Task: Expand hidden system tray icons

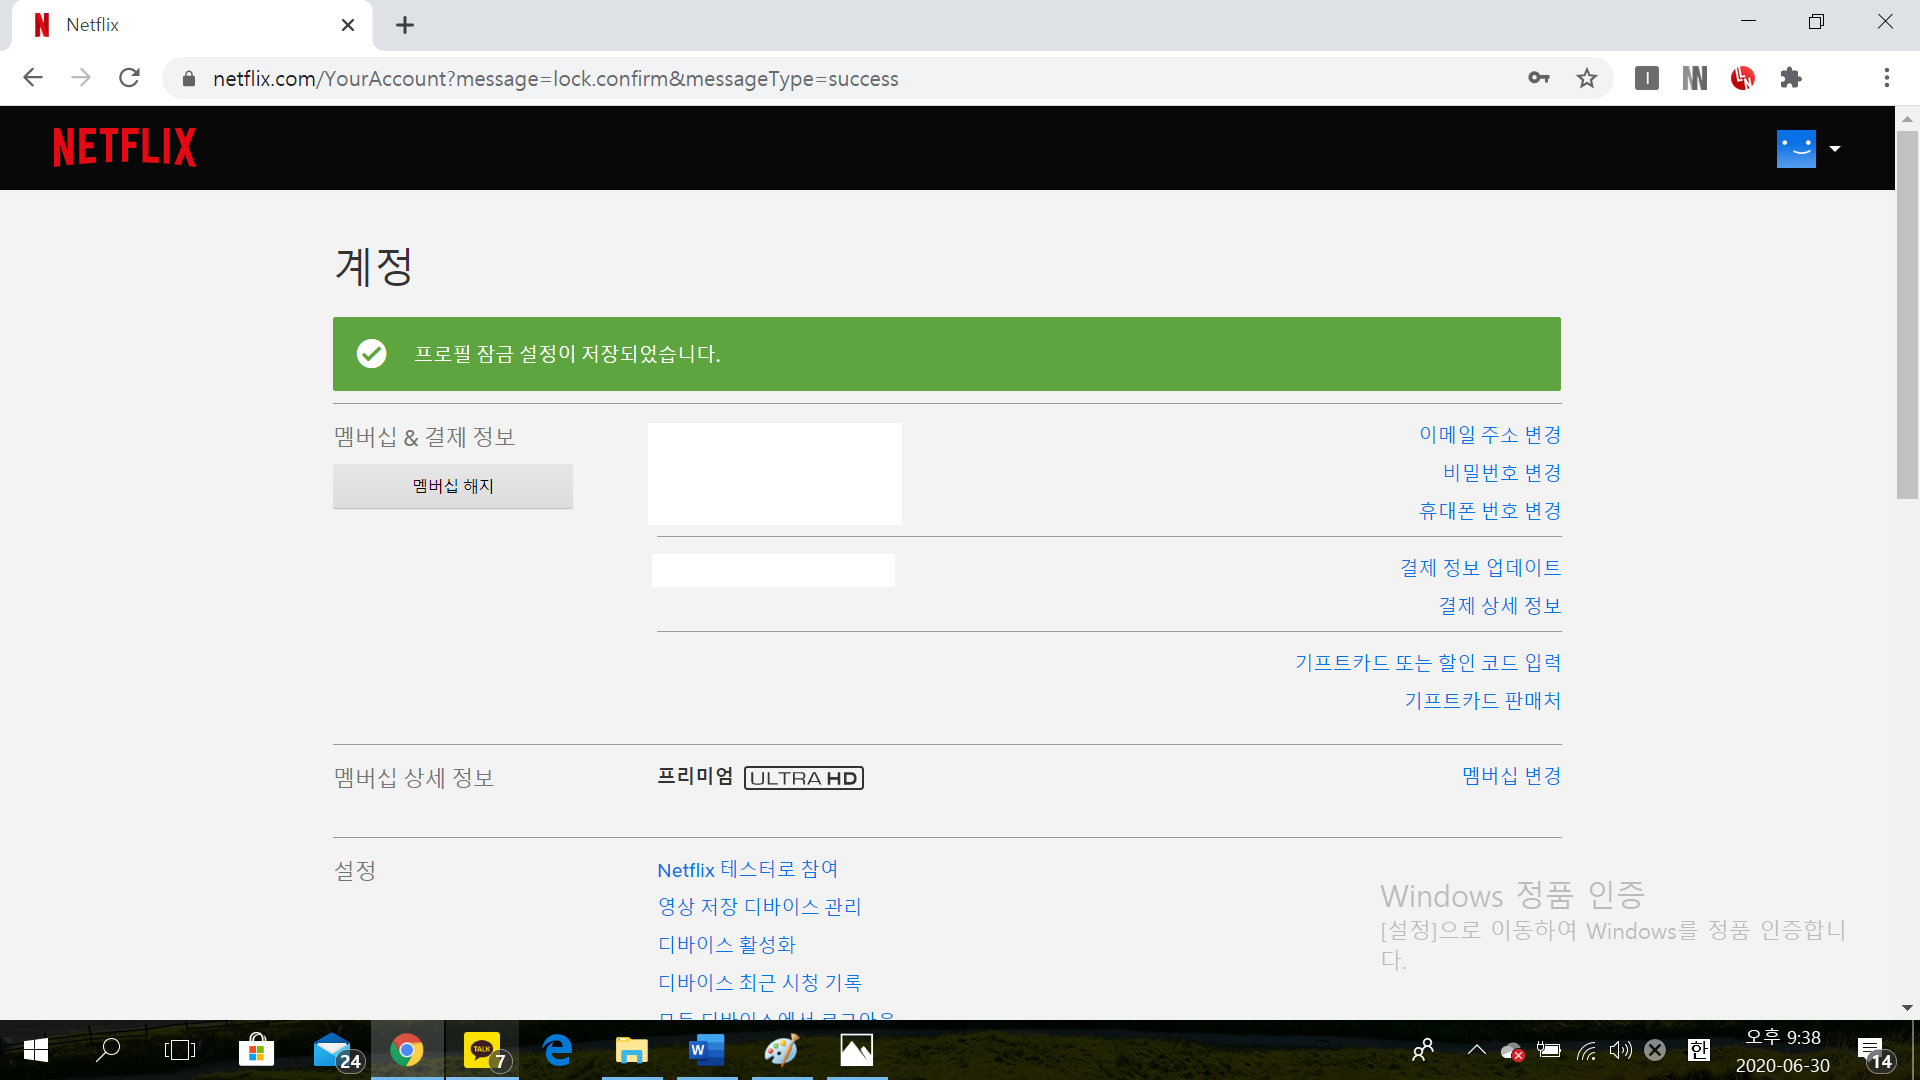Action: coord(1476,1050)
